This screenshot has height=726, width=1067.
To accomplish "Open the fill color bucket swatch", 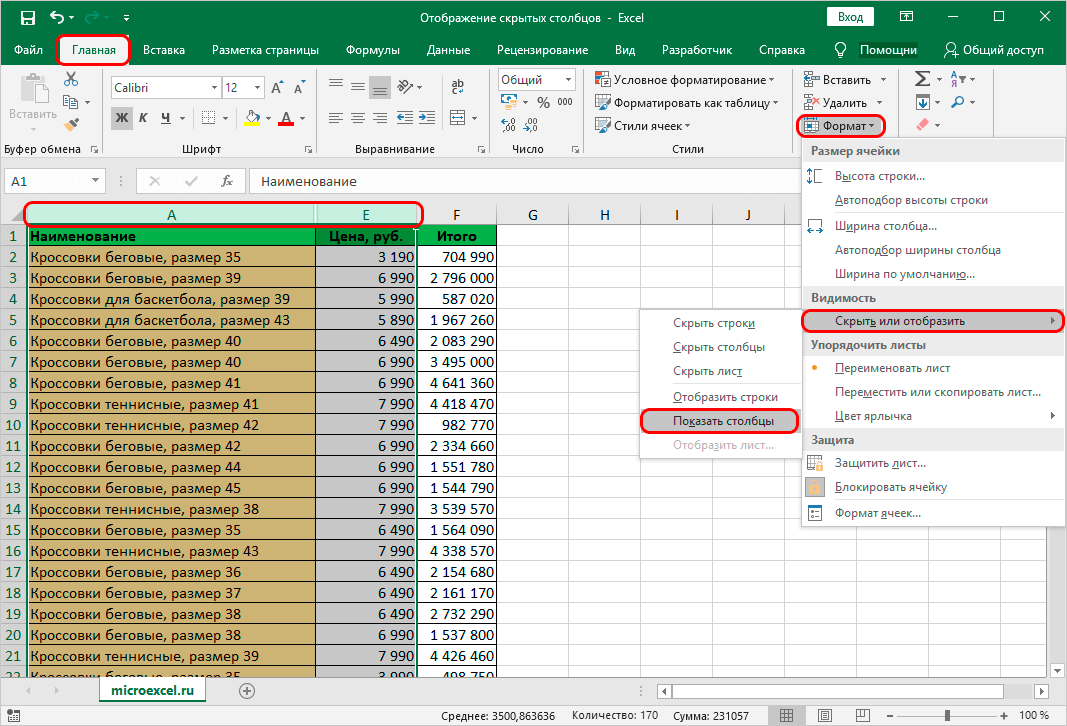I will point(252,118).
